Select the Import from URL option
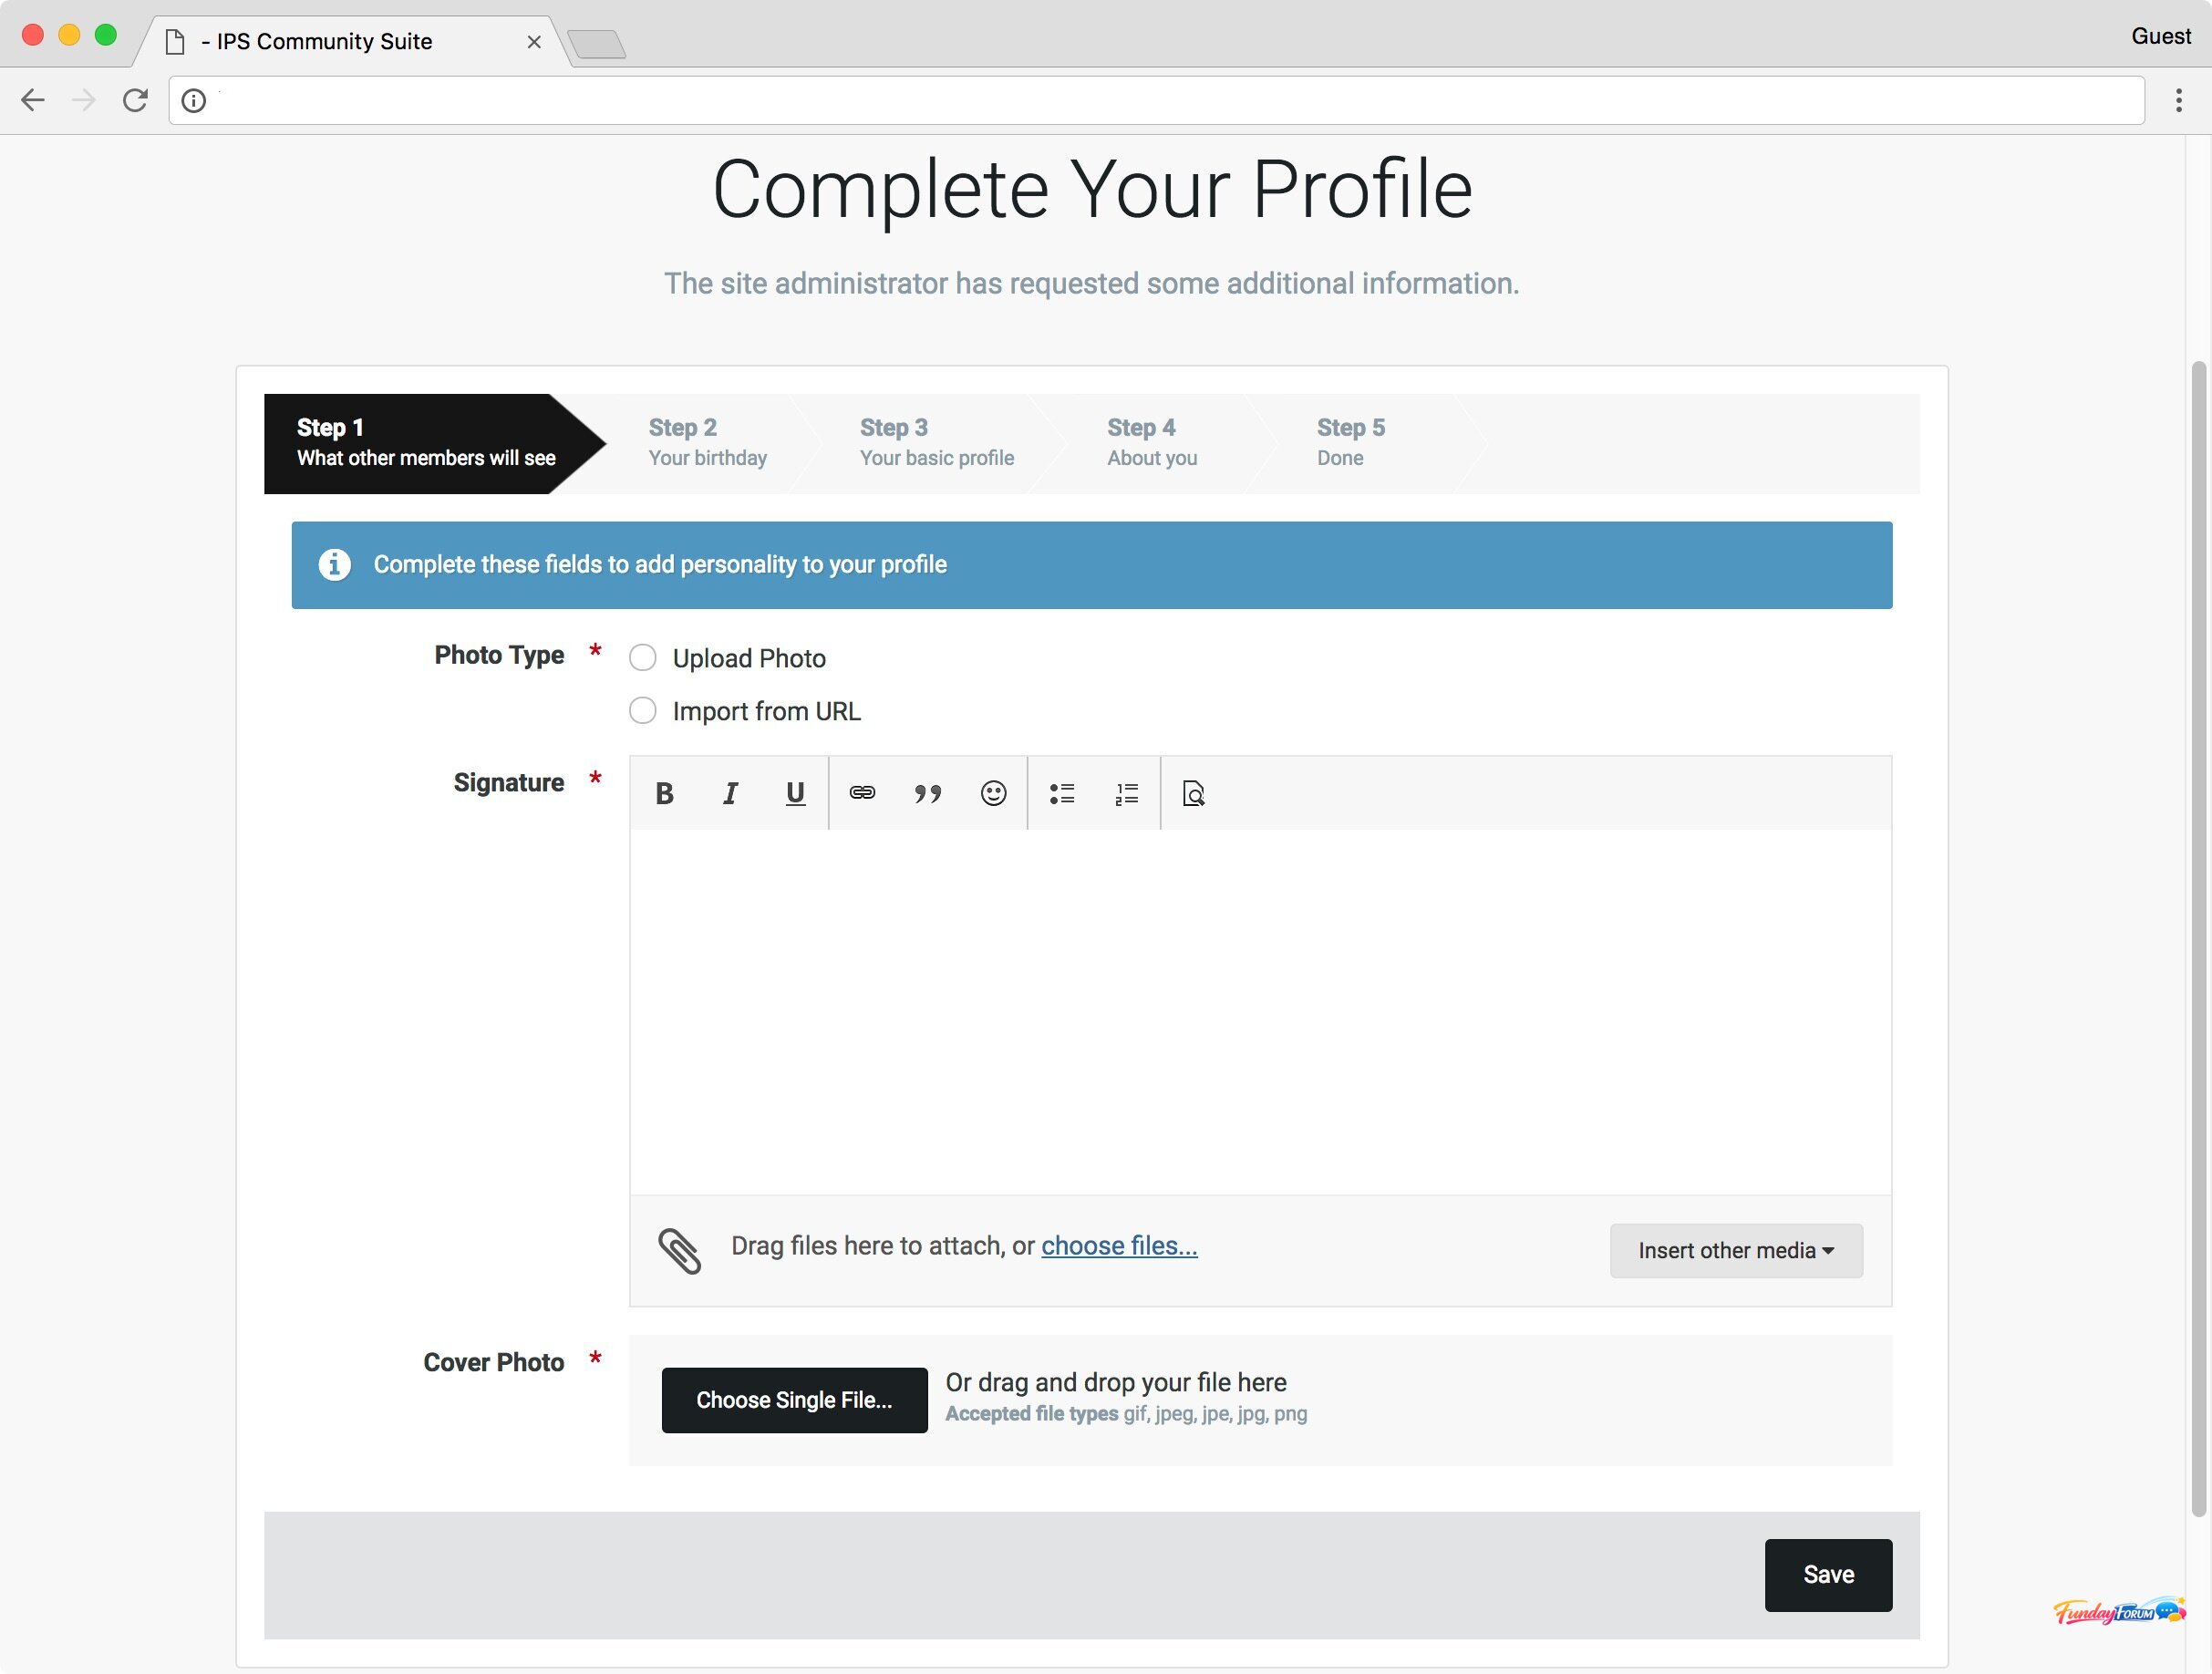The height and width of the screenshot is (1674, 2212). [x=643, y=711]
